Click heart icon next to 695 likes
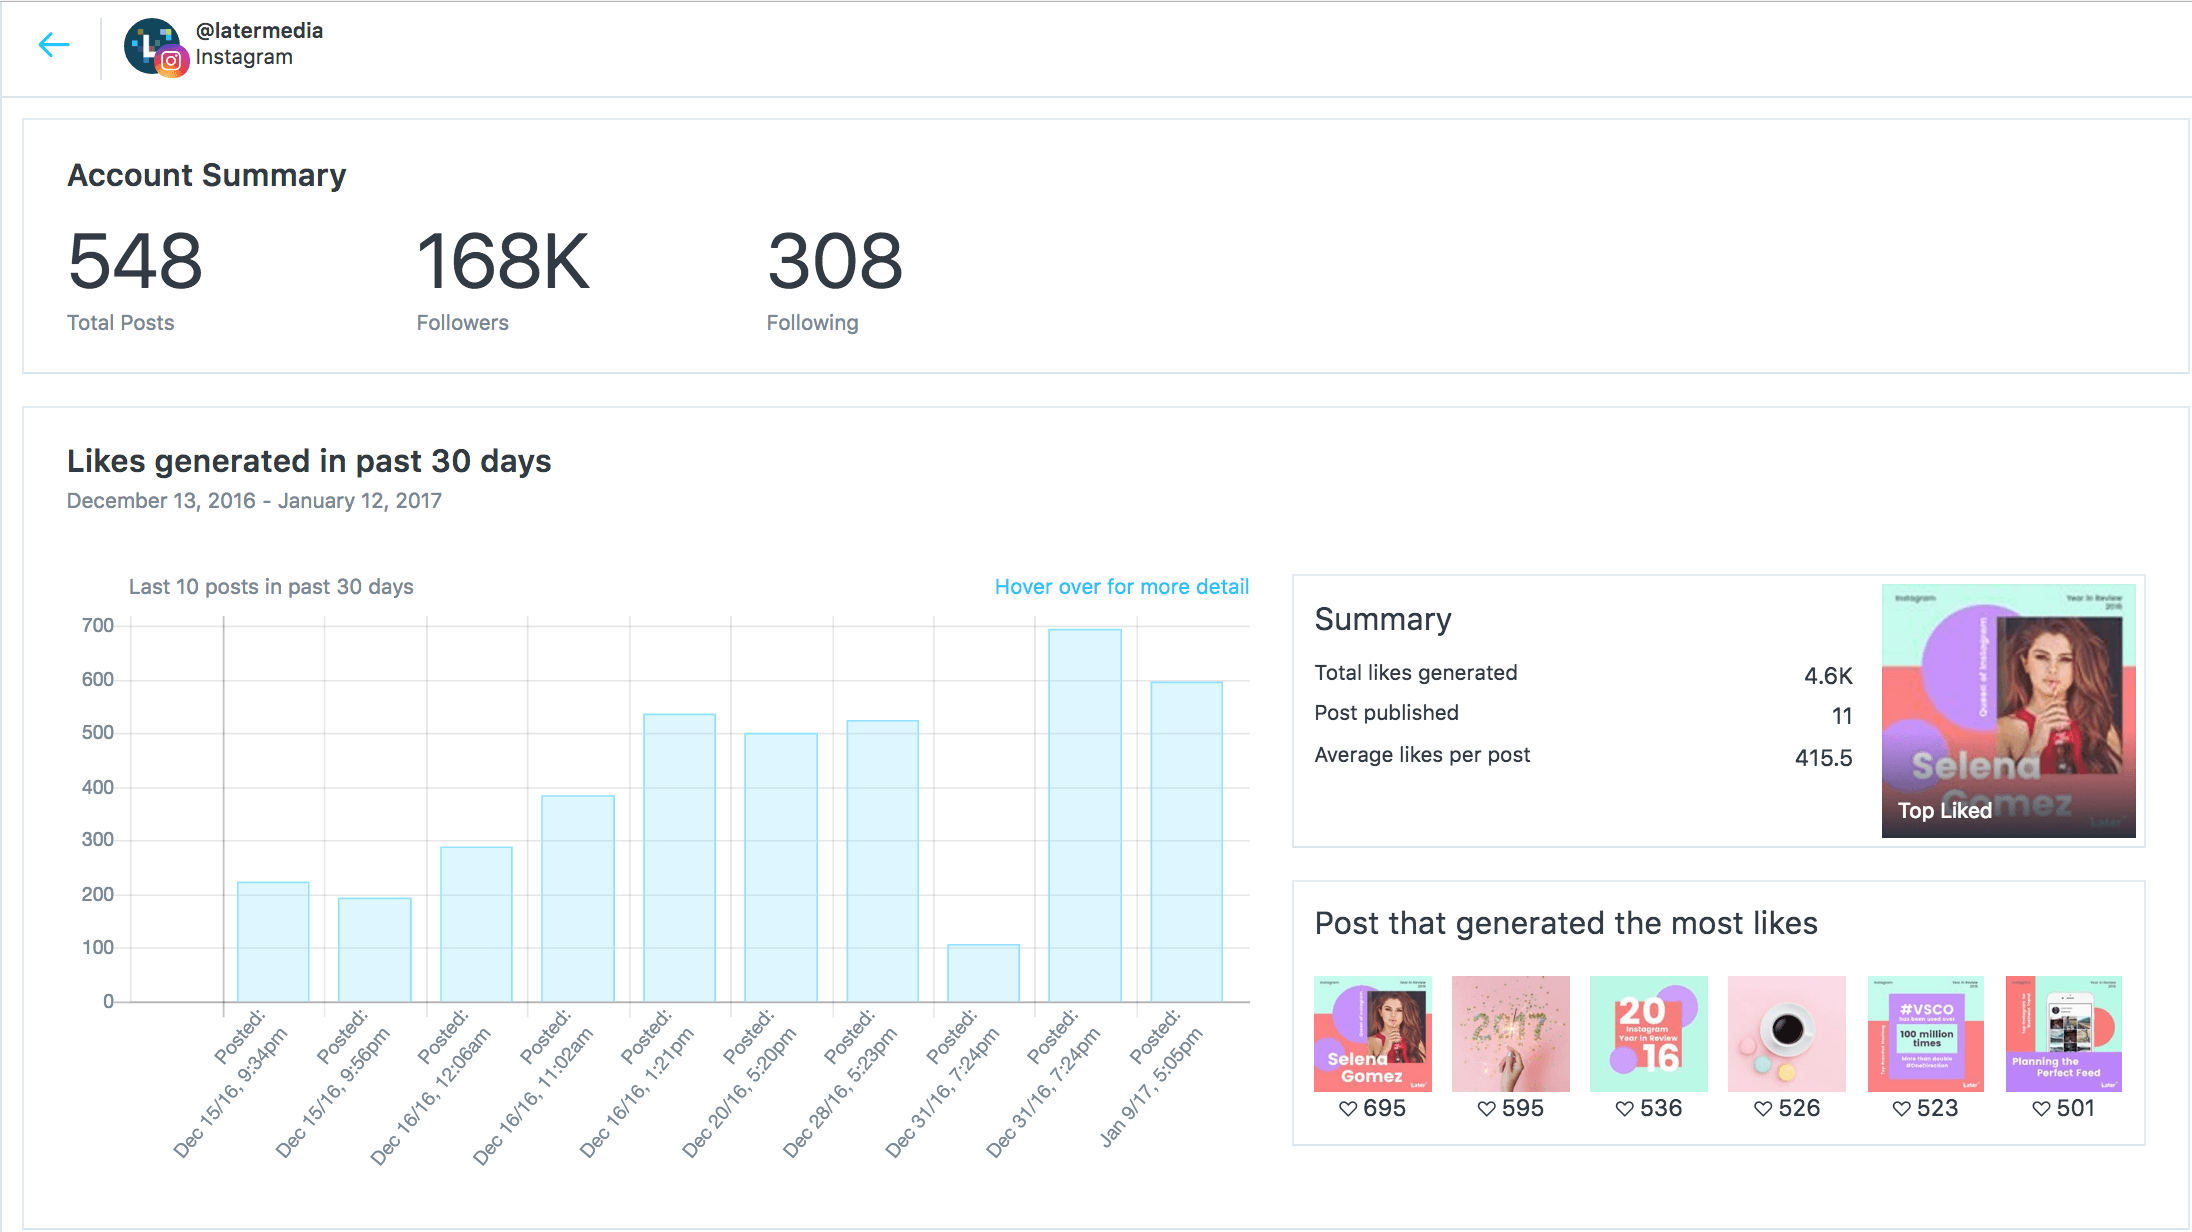2192x1232 pixels. [x=1348, y=1108]
